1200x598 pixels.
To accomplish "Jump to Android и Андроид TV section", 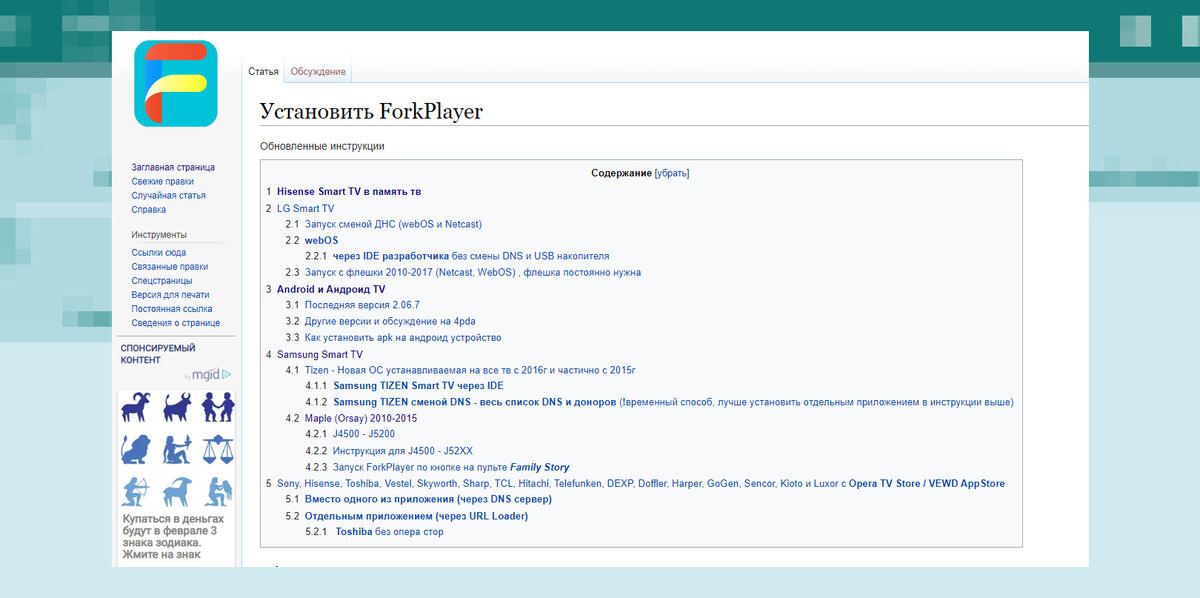I will pos(331,289).
